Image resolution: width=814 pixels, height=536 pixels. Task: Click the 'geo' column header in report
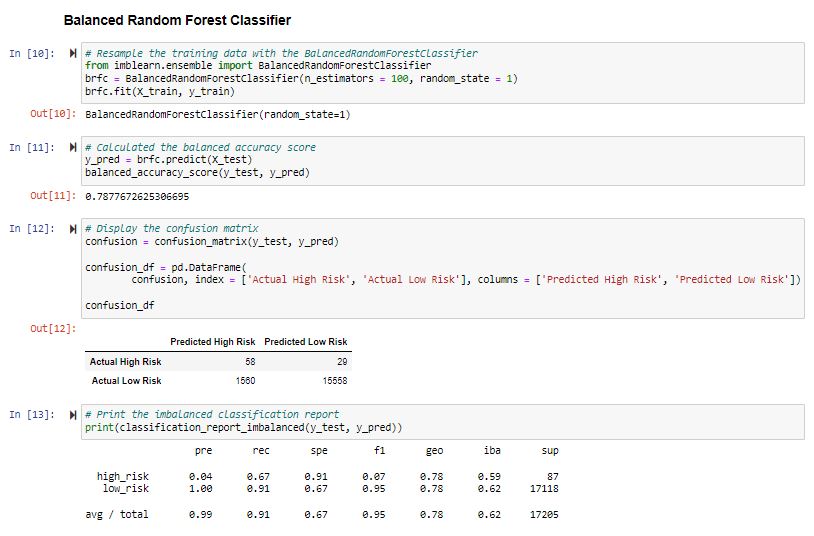coord(435,451)
